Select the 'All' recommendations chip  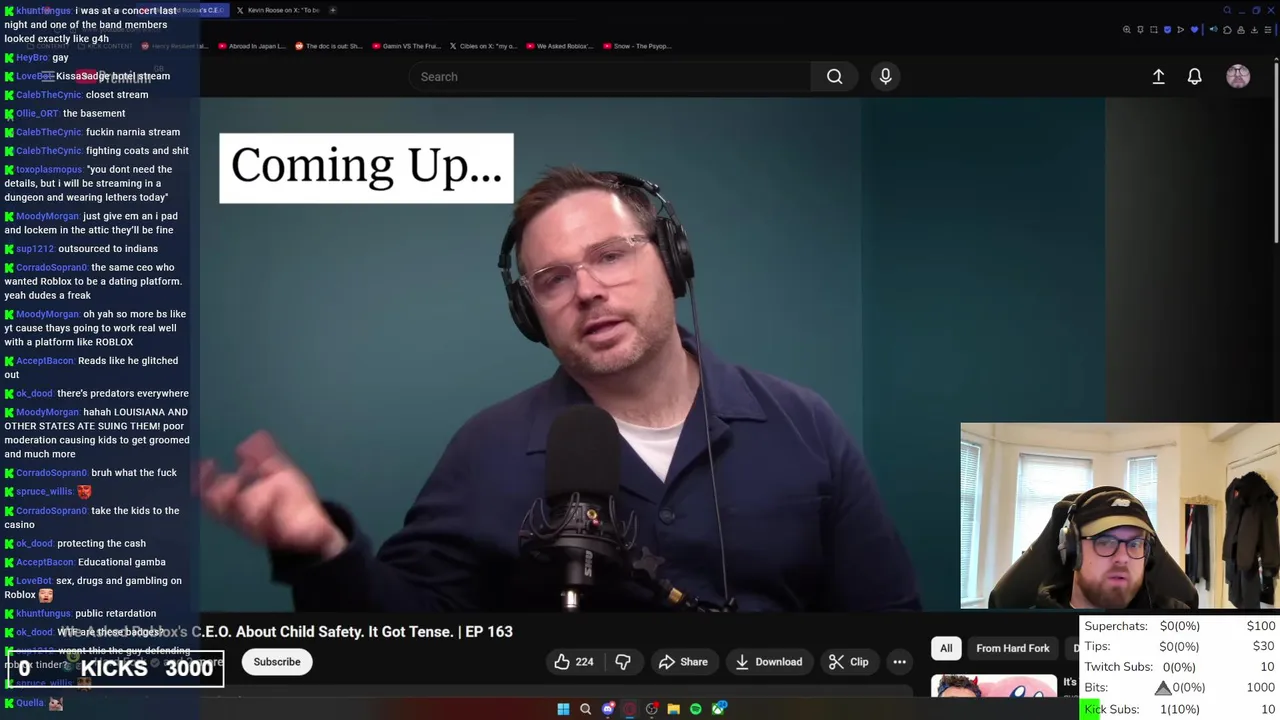[946, 648]
